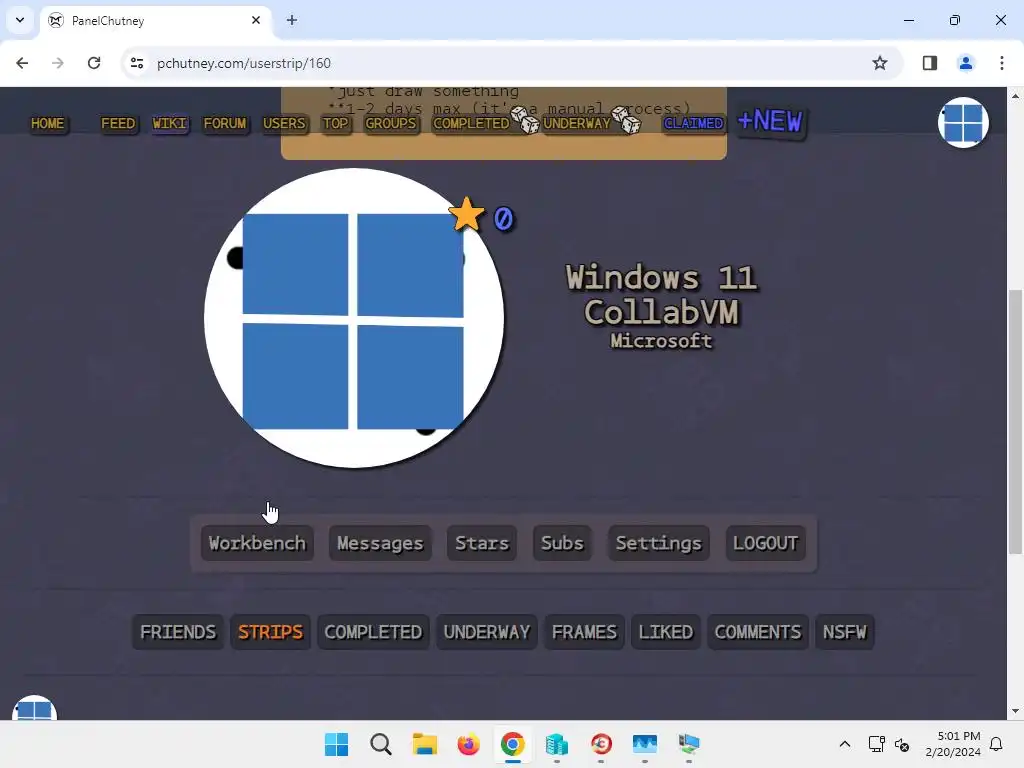Open the TOP navigation link

pos(336,123)
